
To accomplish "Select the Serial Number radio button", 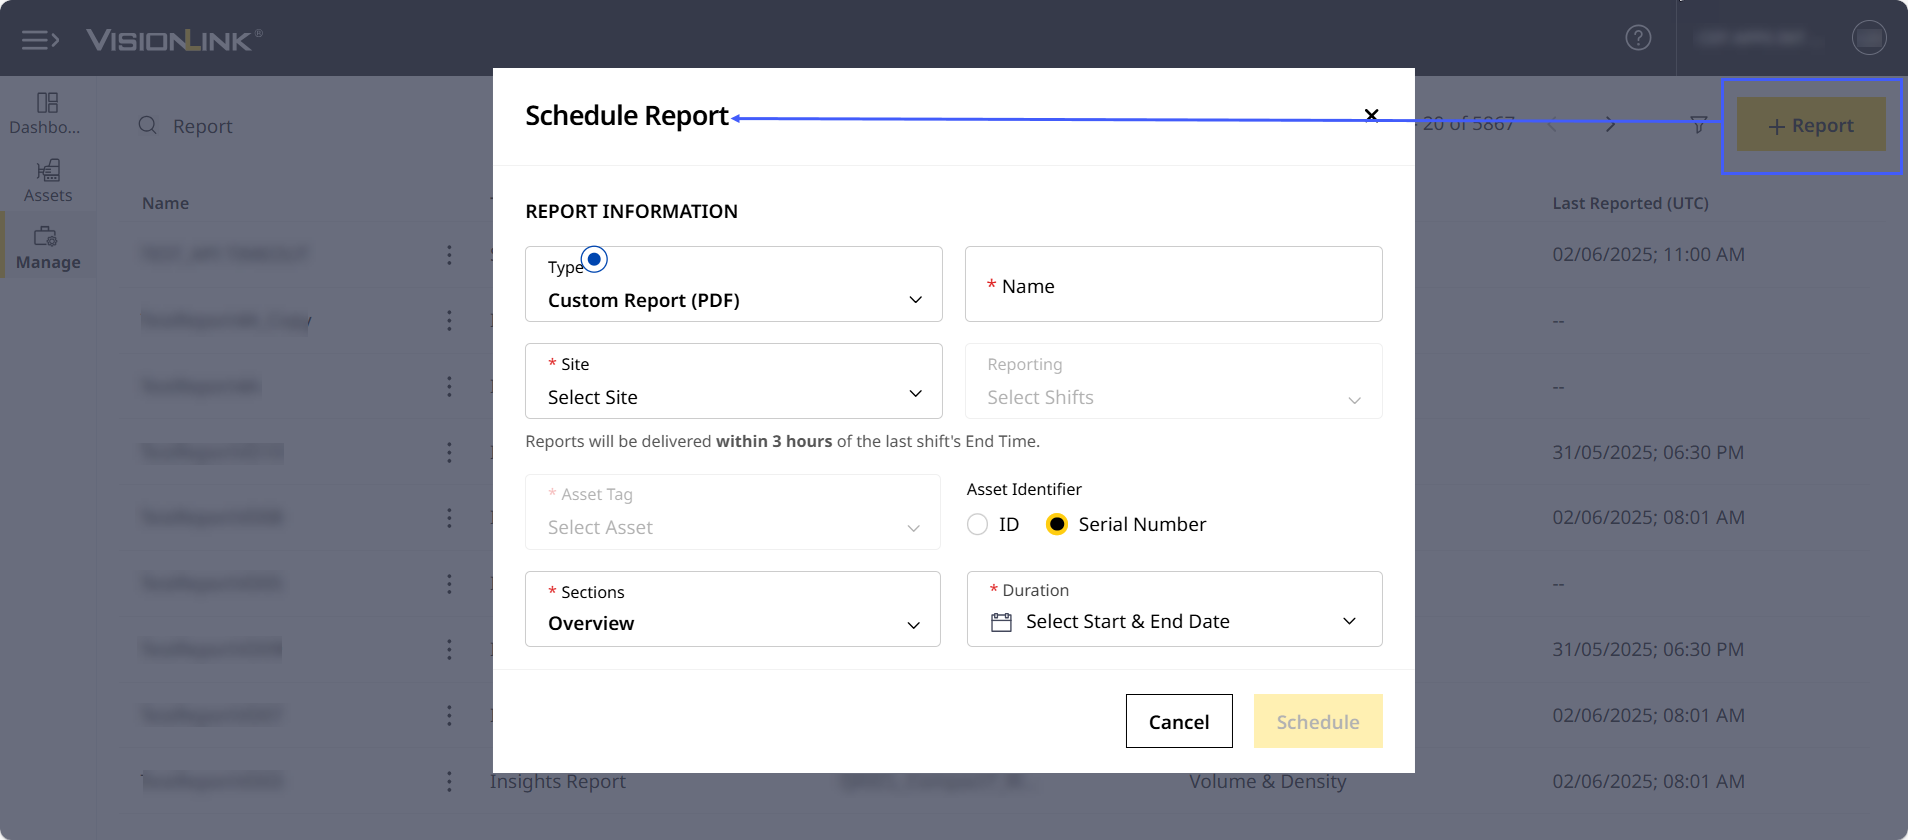I will point(1056,525).
